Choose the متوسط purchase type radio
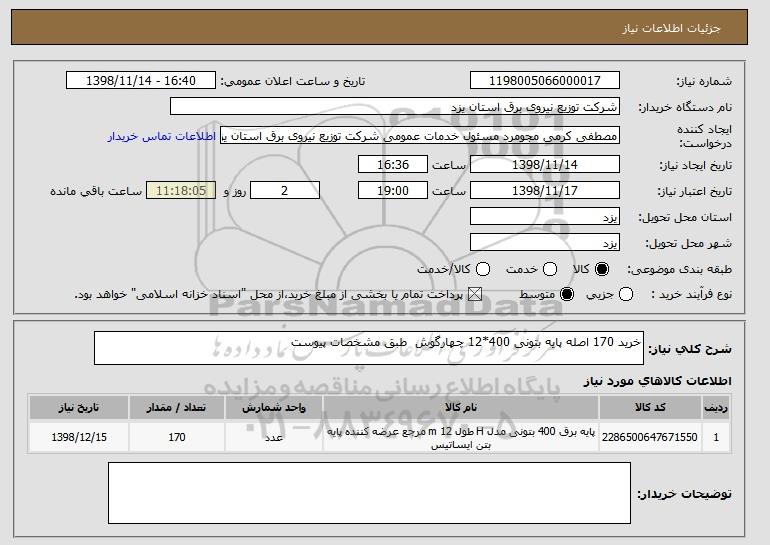The width and height of the screenshot is (770, 545). tap(567, 295)
